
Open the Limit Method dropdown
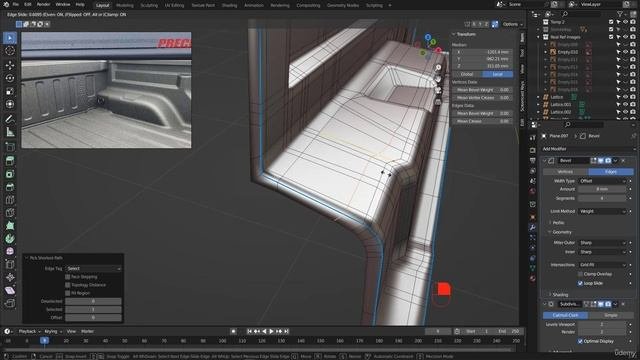(x=602, y=211)
